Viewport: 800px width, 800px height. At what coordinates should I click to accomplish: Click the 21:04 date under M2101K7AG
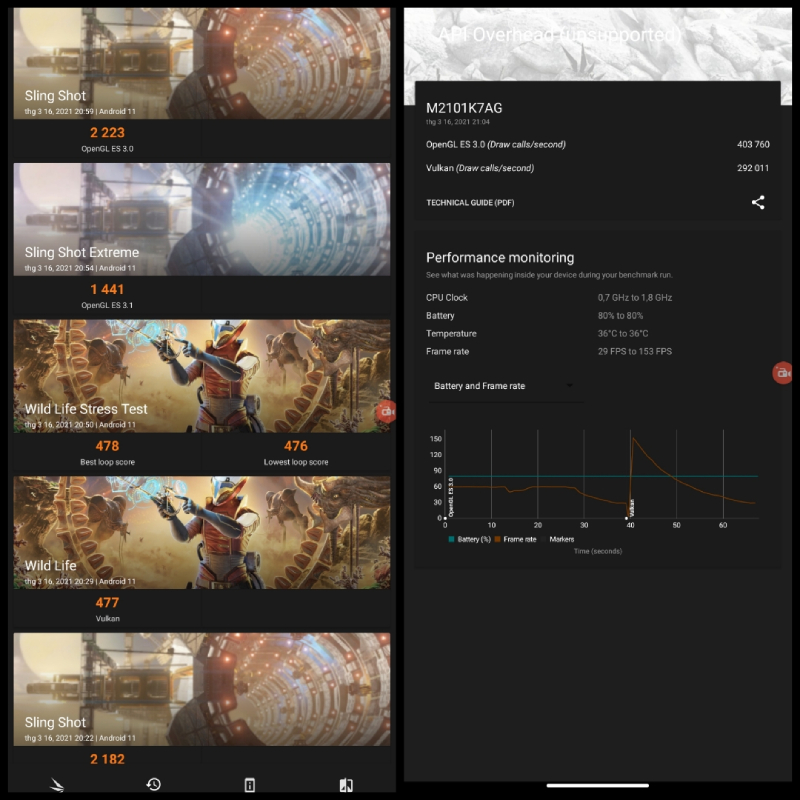click(x=458, y=121)
